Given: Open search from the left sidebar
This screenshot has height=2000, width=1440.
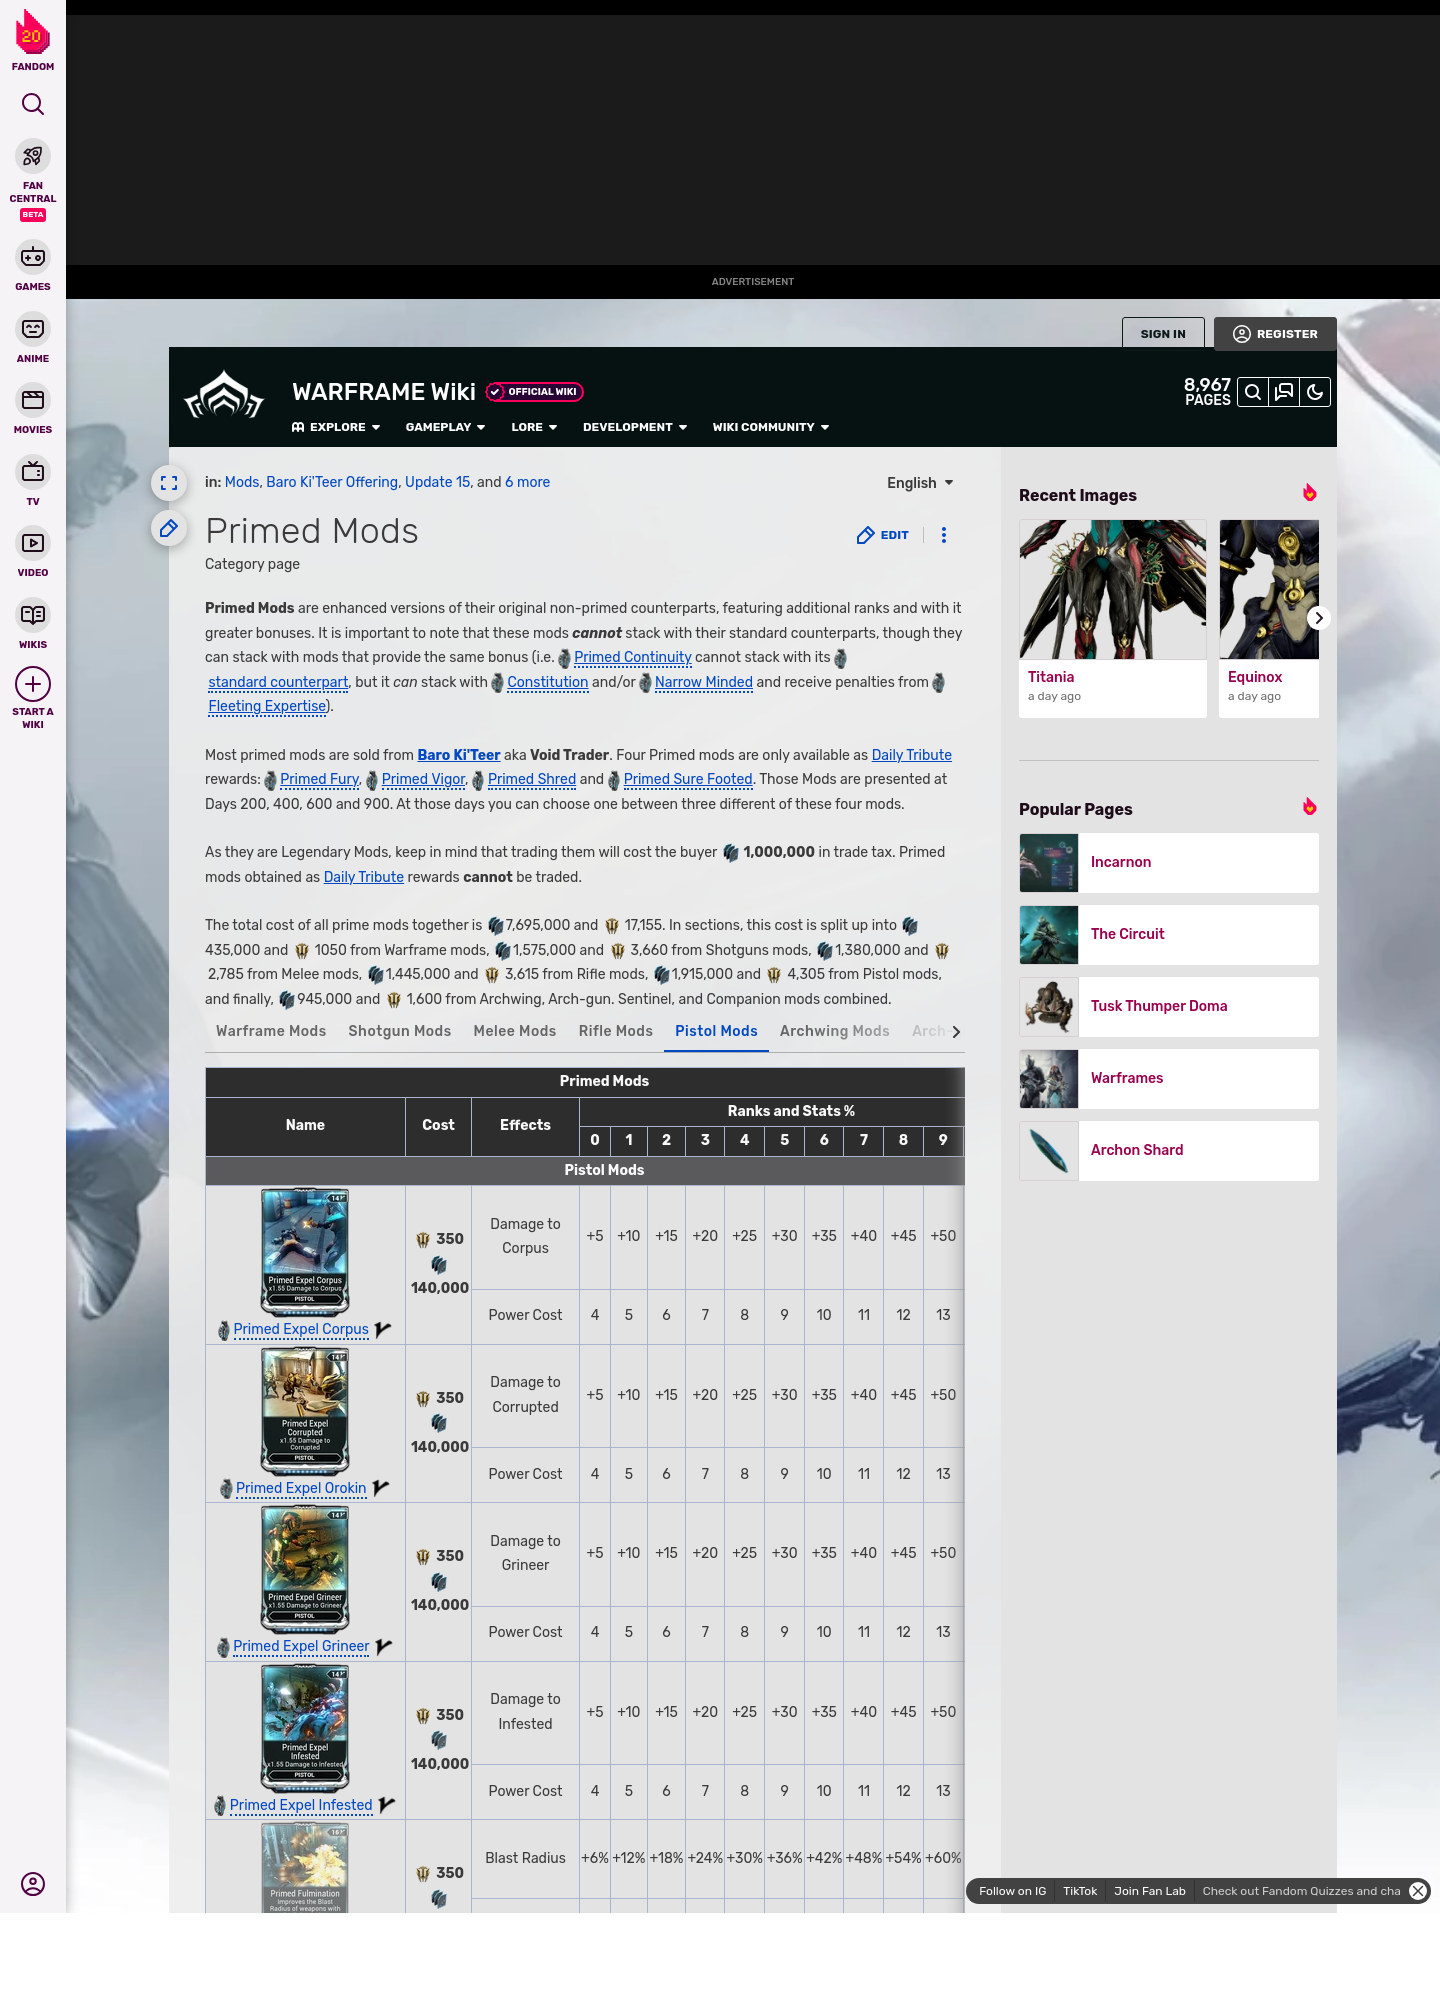Looking at the screenshot, I should [33, 105].
